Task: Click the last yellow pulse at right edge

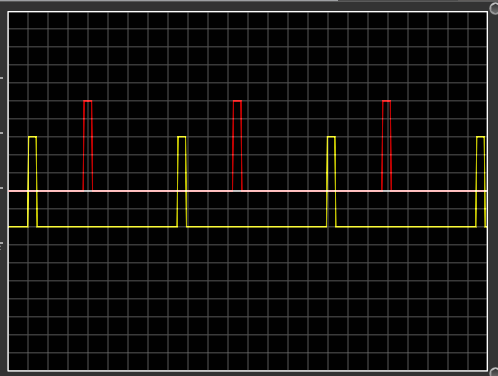Action: tap(481, 182)
